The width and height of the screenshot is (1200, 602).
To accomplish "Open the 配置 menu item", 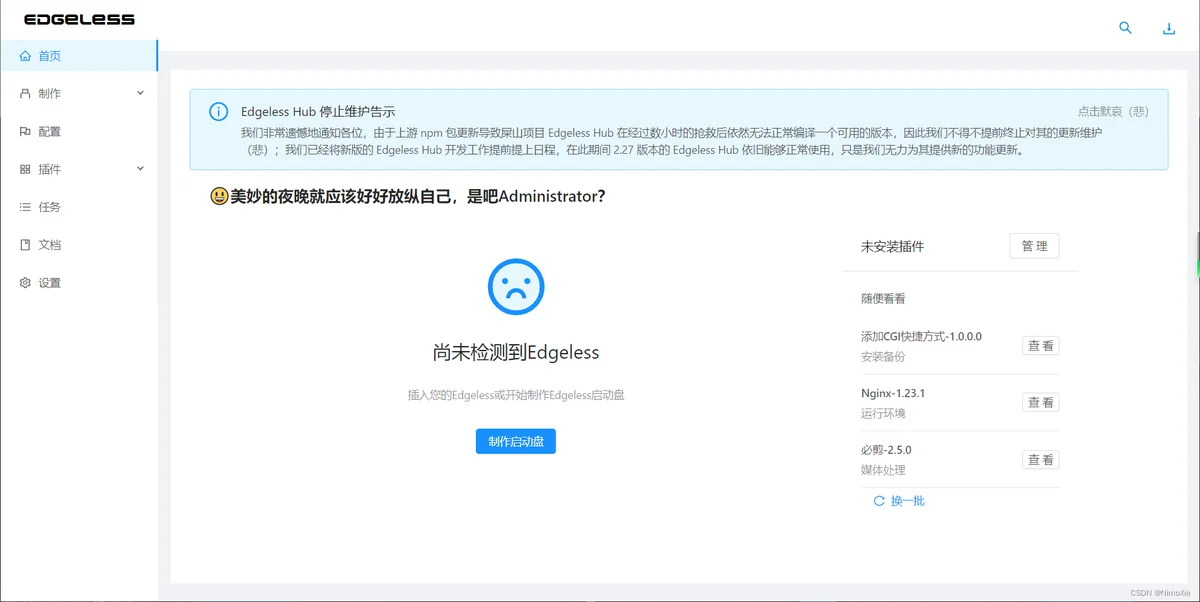I will point(49,132).
